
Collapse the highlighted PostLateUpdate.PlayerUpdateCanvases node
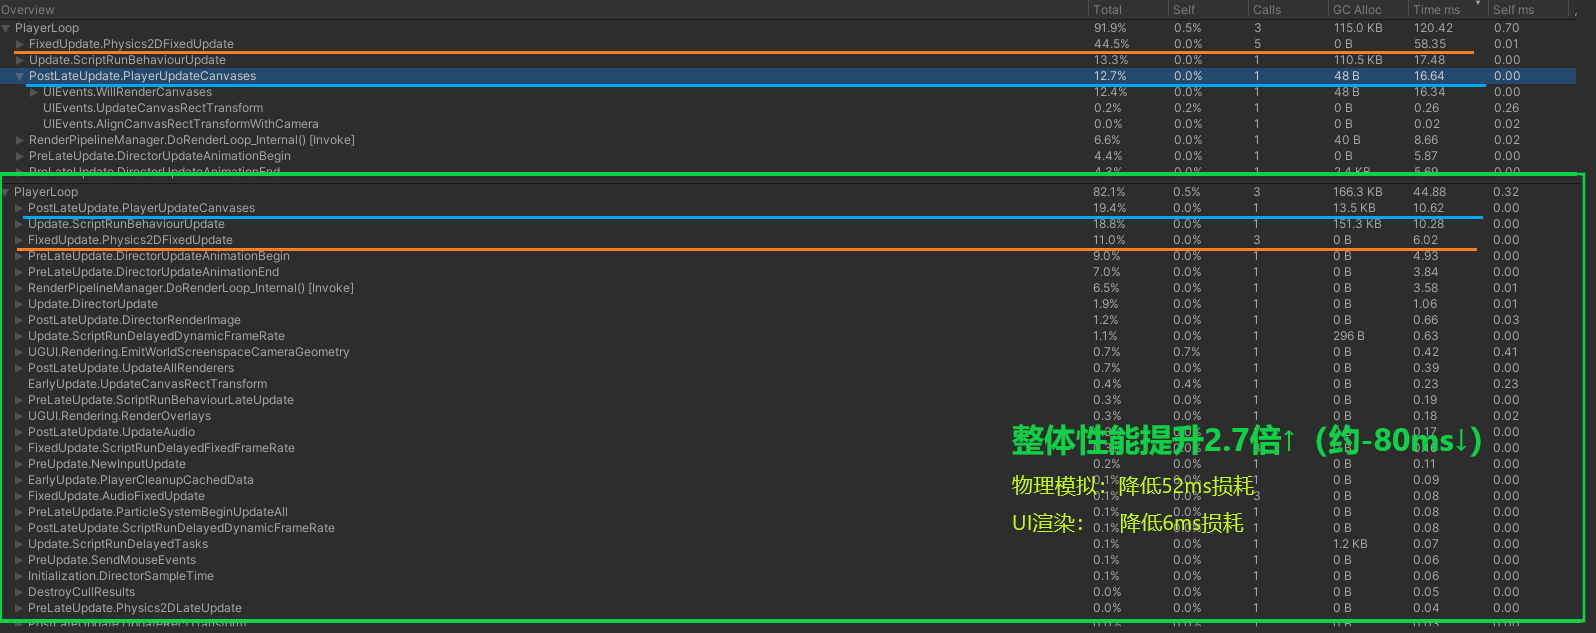[20, 76]
